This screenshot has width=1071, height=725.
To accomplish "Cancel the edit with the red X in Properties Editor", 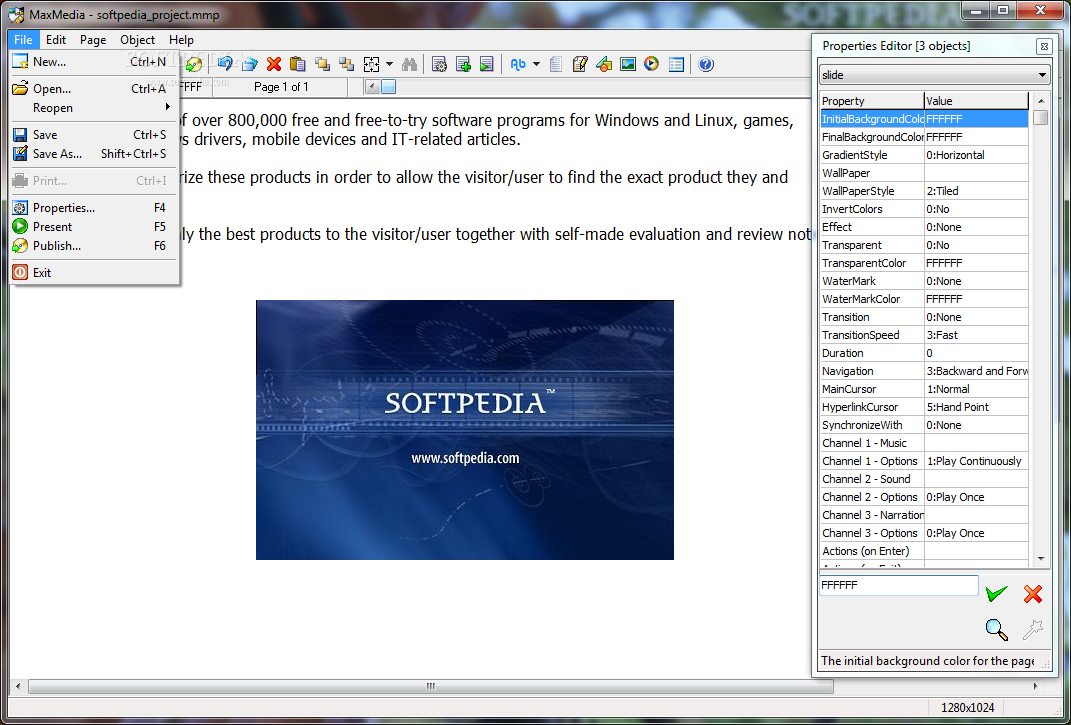I will click(x=1033, y=594).
